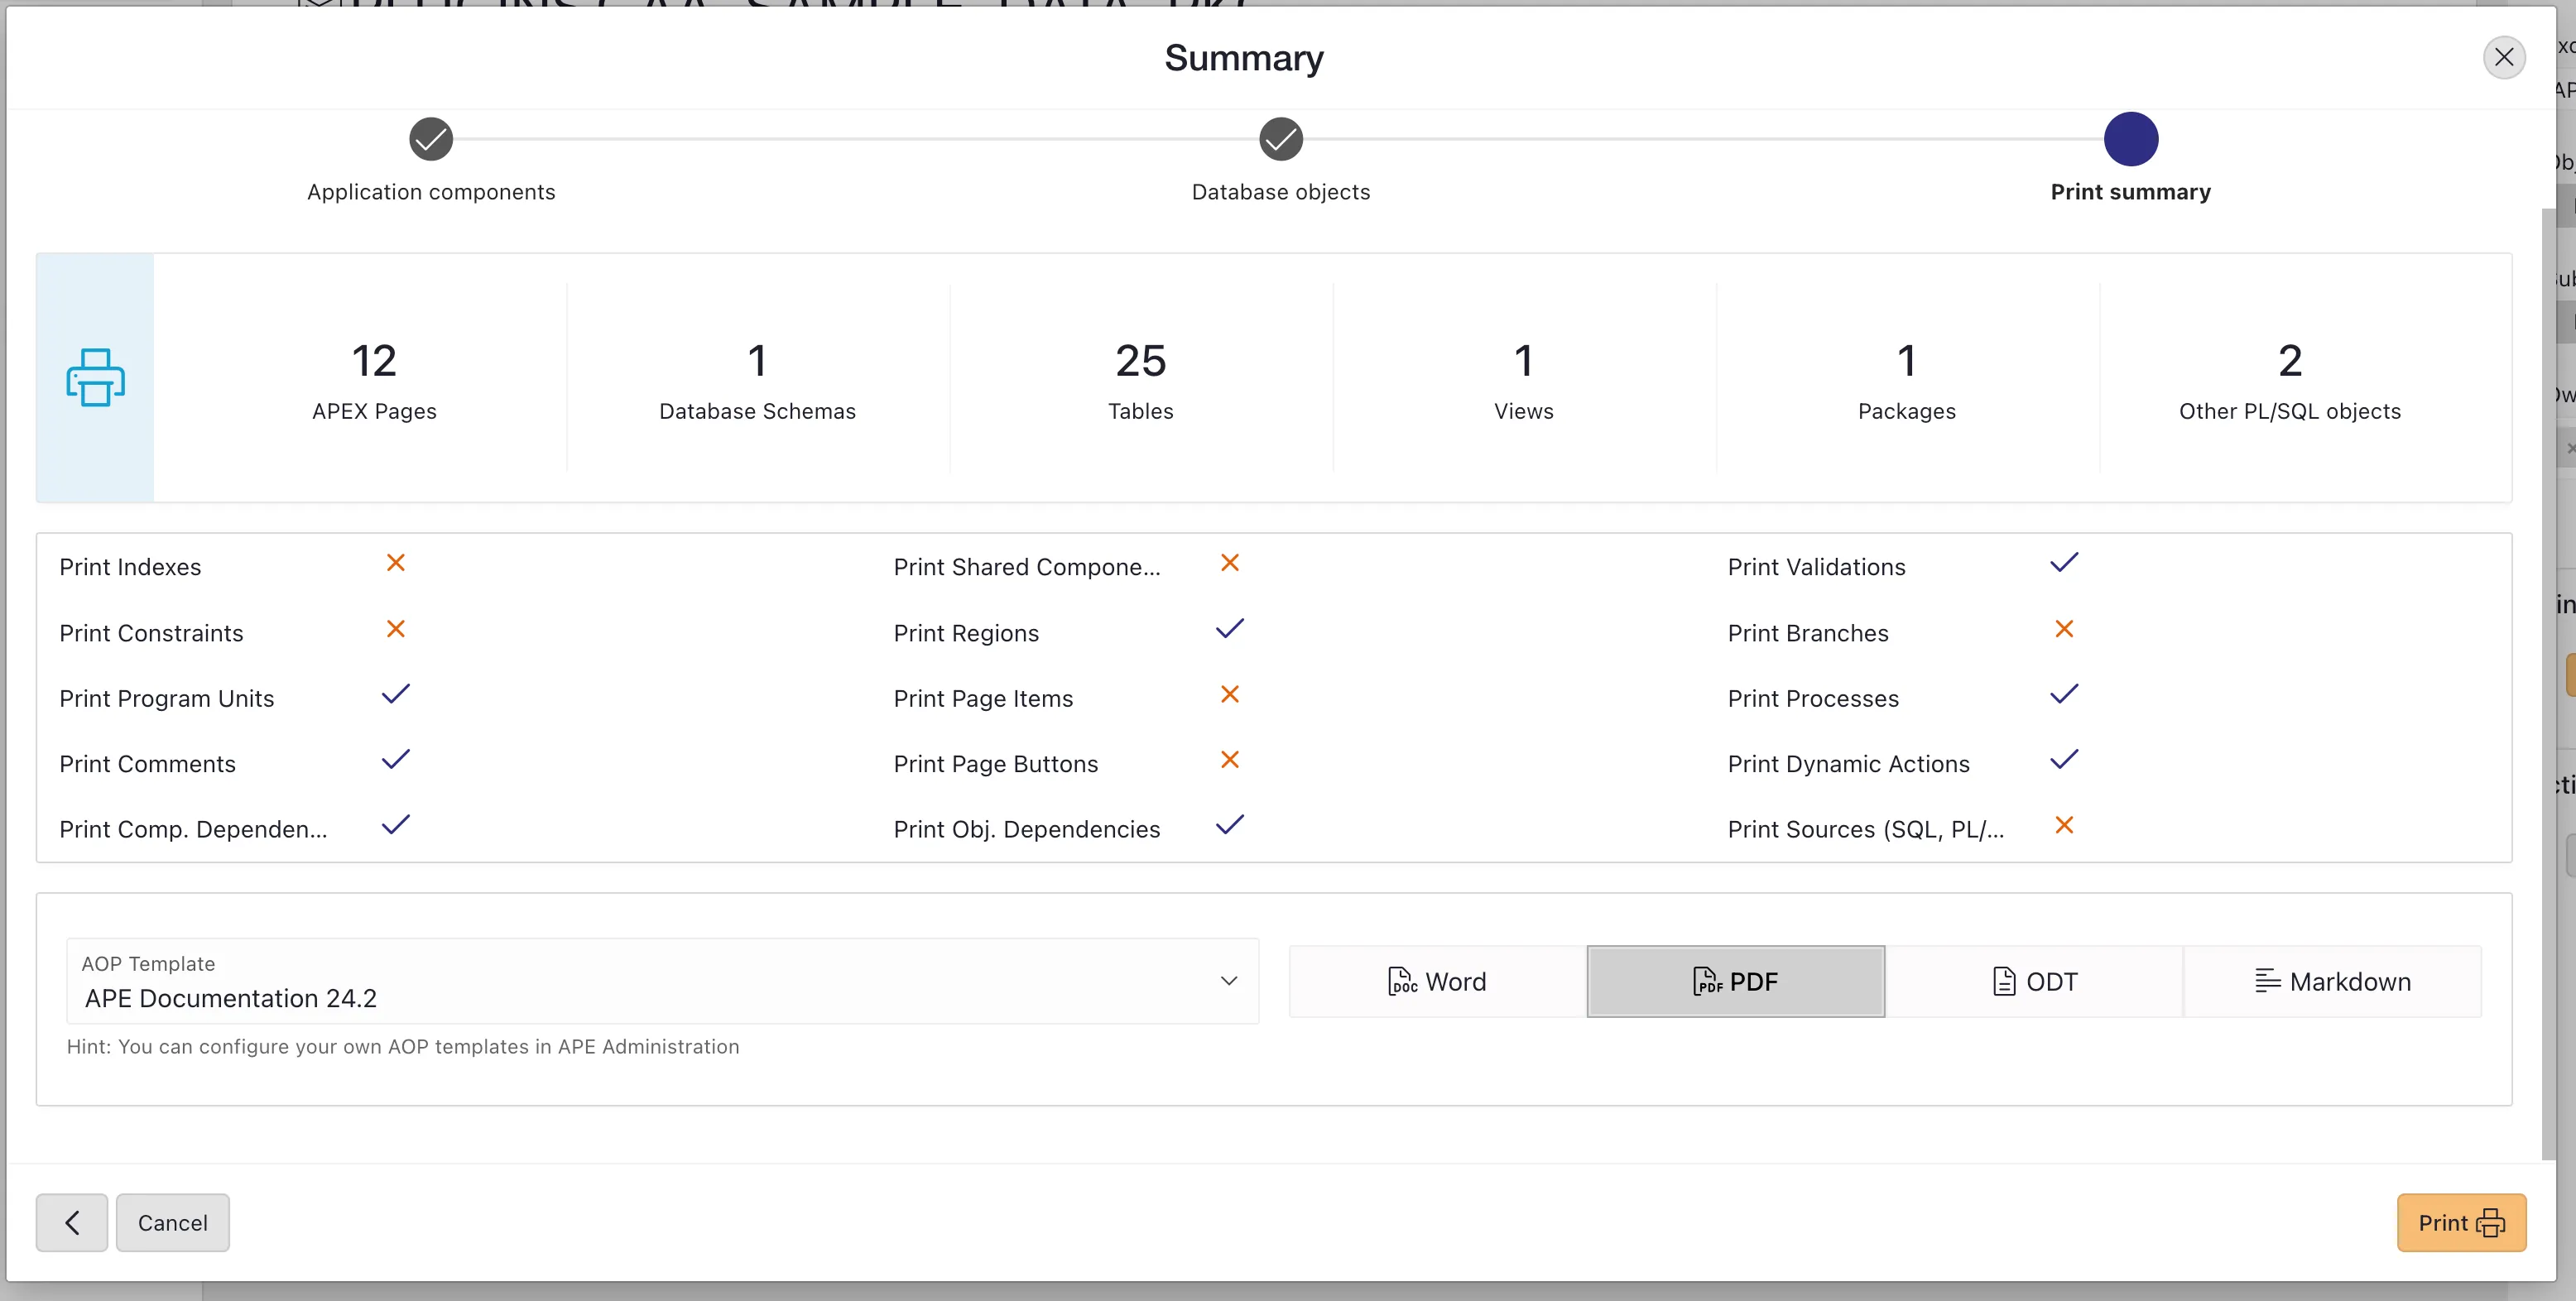Enable Print Sources (SQL, PL/SQL)

(x=2064, y=825)
